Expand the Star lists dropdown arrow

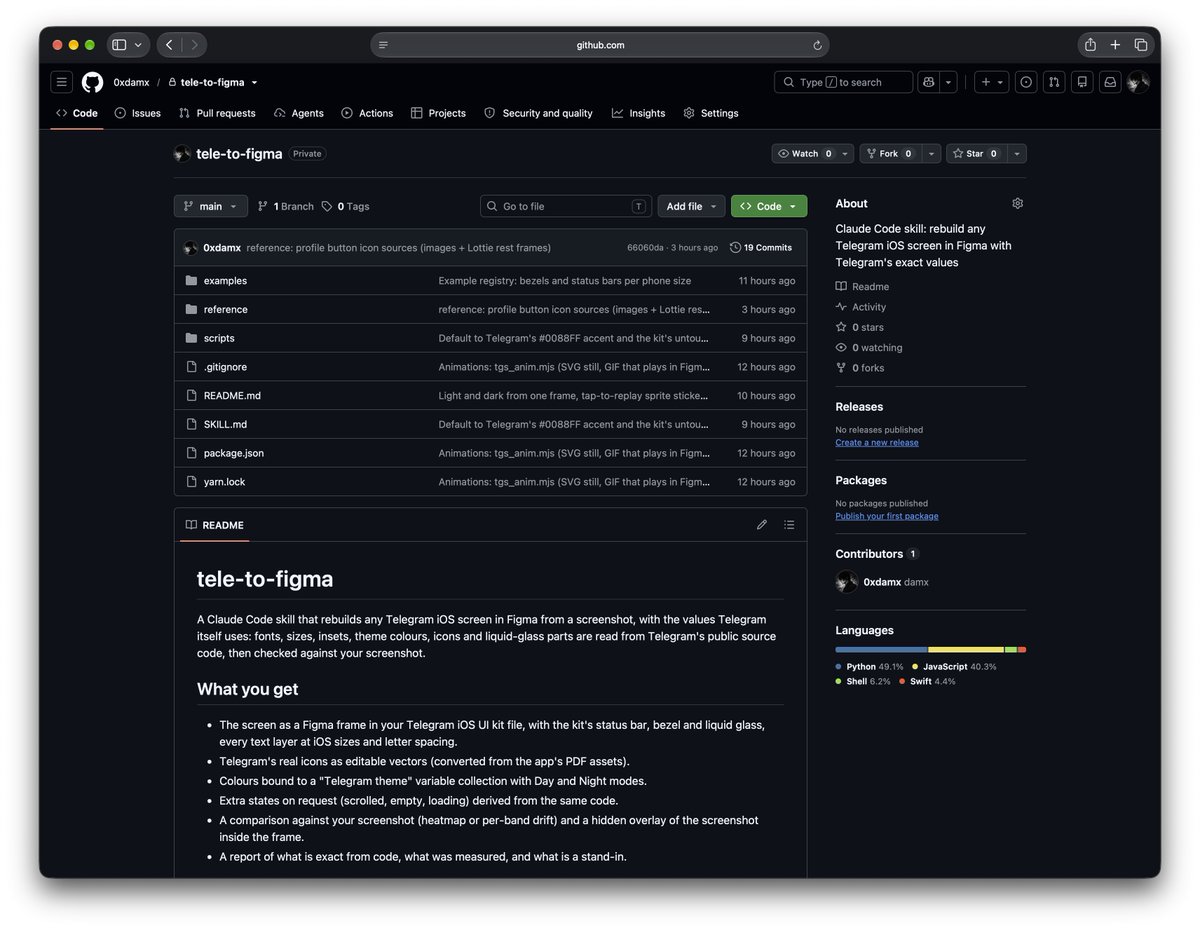[1017, 153]
